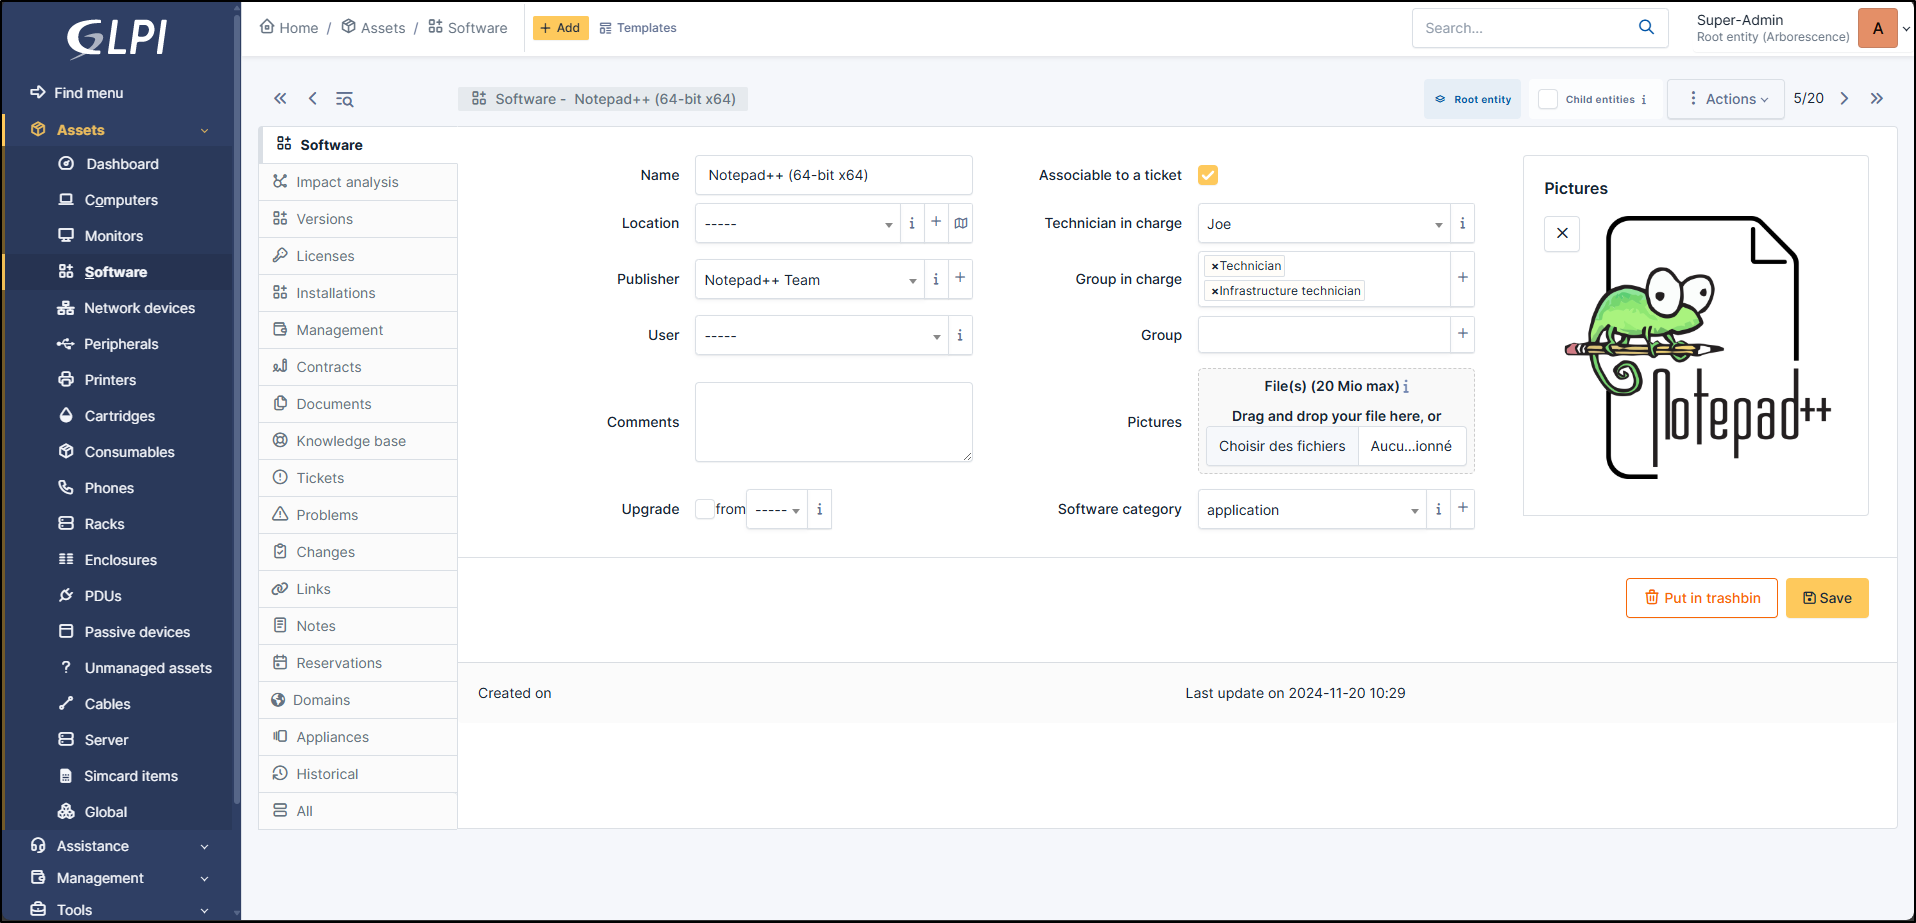Remove the Notepad++ picture with X
Image resolution: width=1916 pixels, height=923 pixels.
click(1562, 233)
